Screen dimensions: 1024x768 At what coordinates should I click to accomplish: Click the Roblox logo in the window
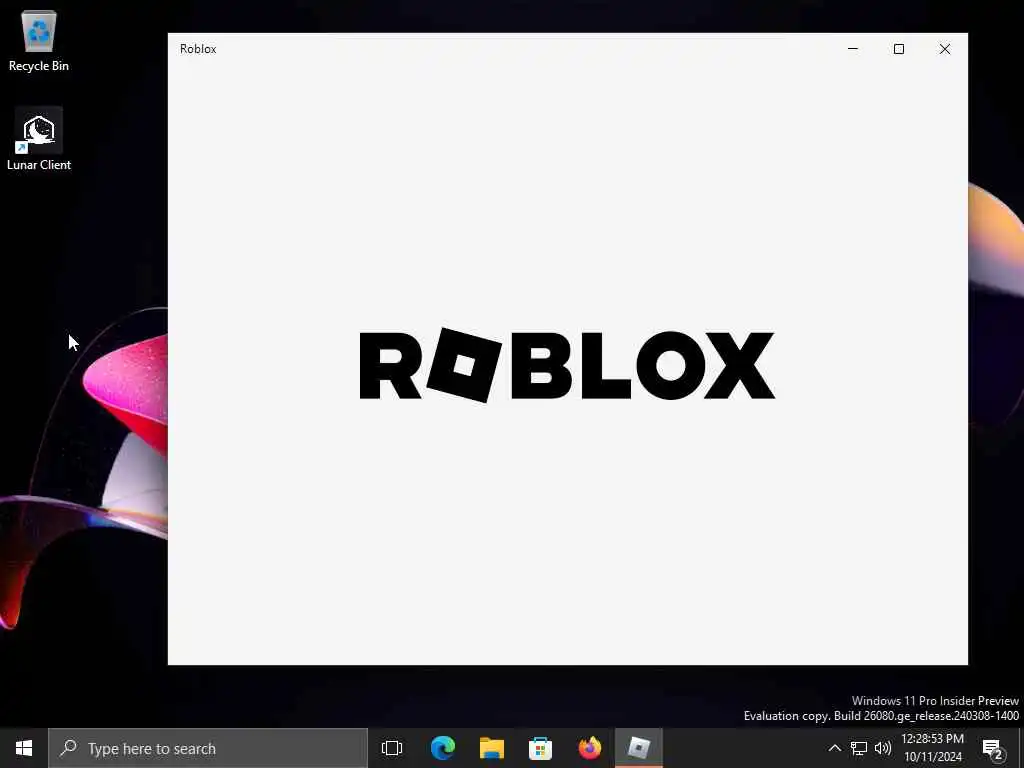(x=567, y=365)
